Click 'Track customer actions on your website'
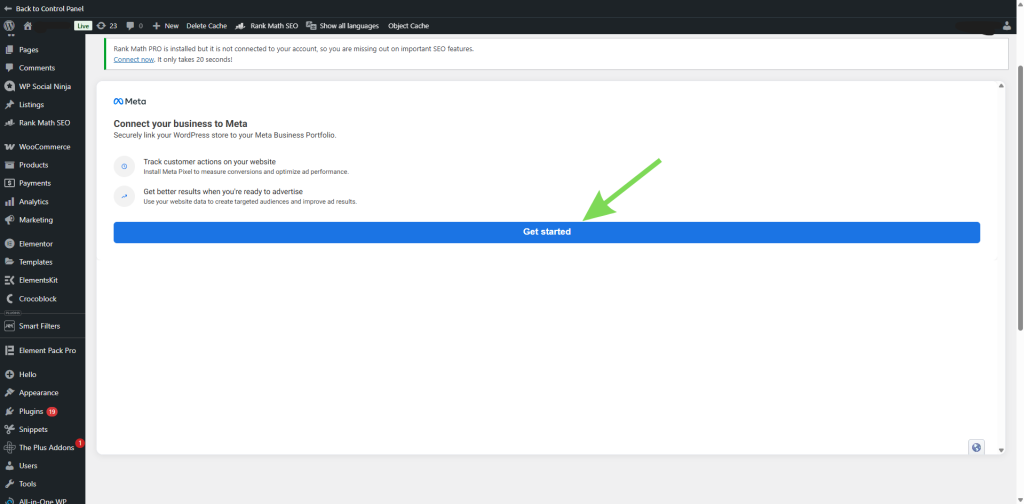The width and height of the screenshot is (1024, 504). coord(210,161)
